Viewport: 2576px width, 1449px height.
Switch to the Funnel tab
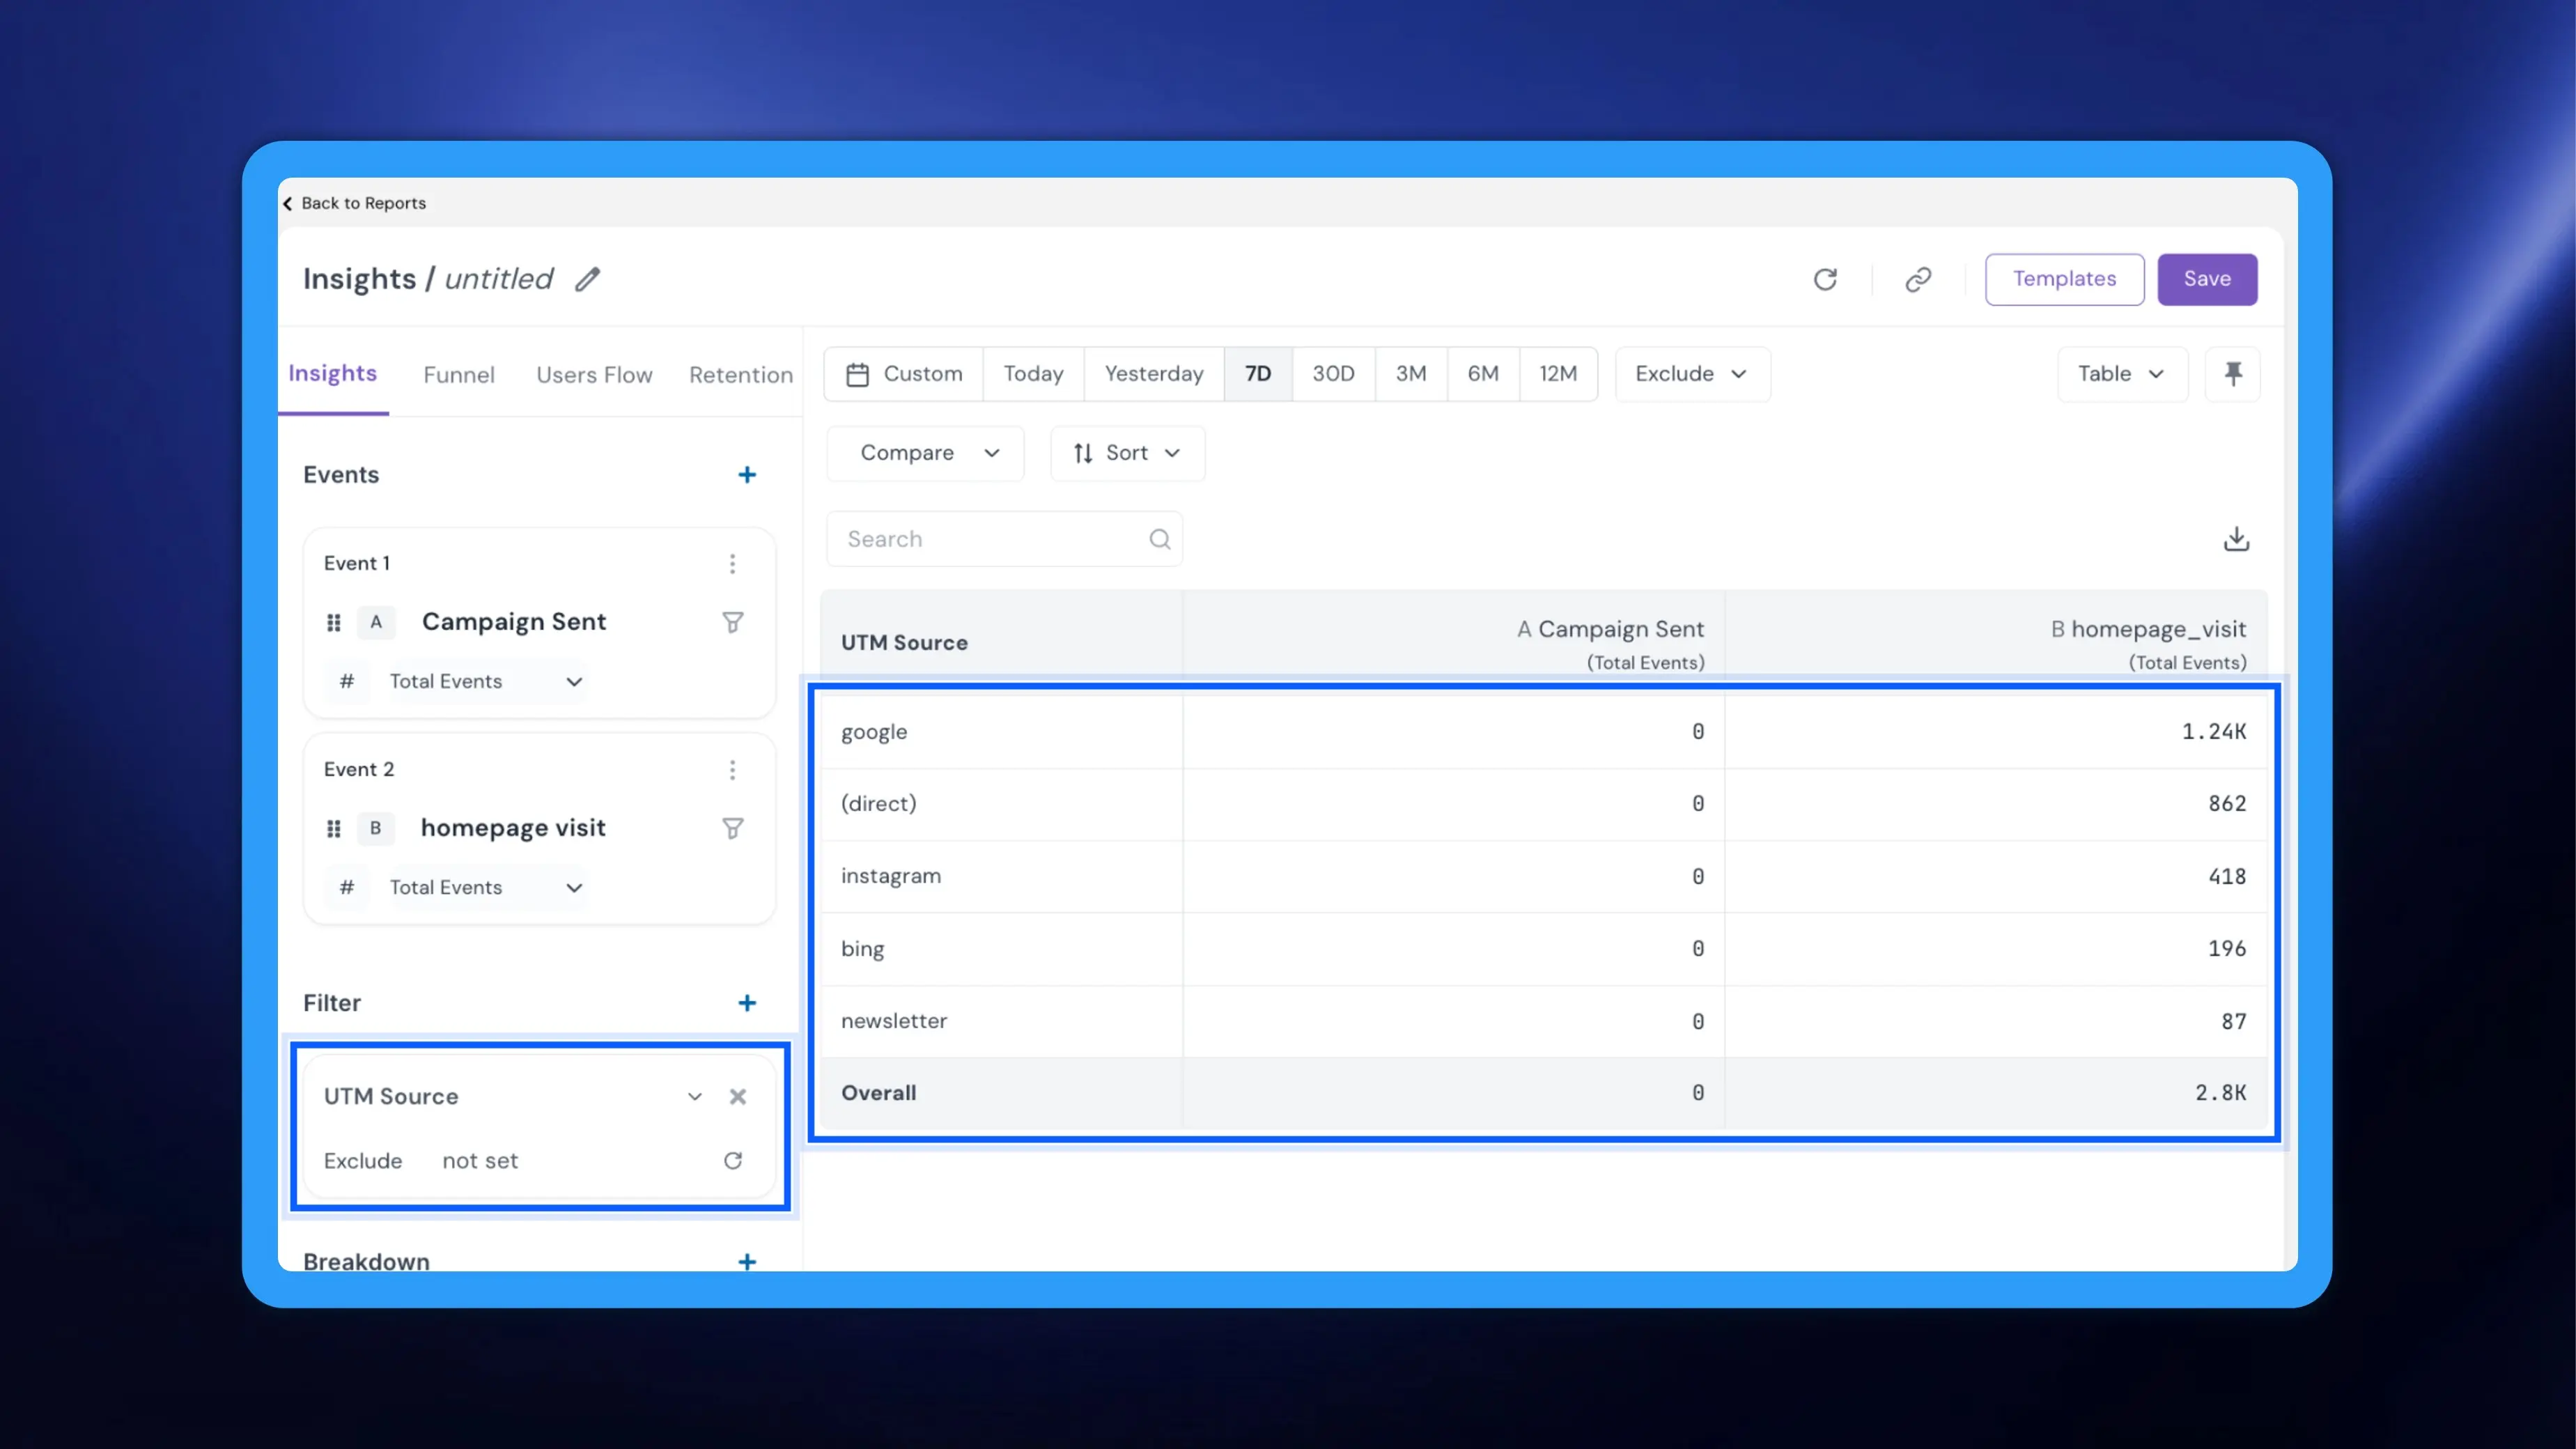click(x=459, y=375)
